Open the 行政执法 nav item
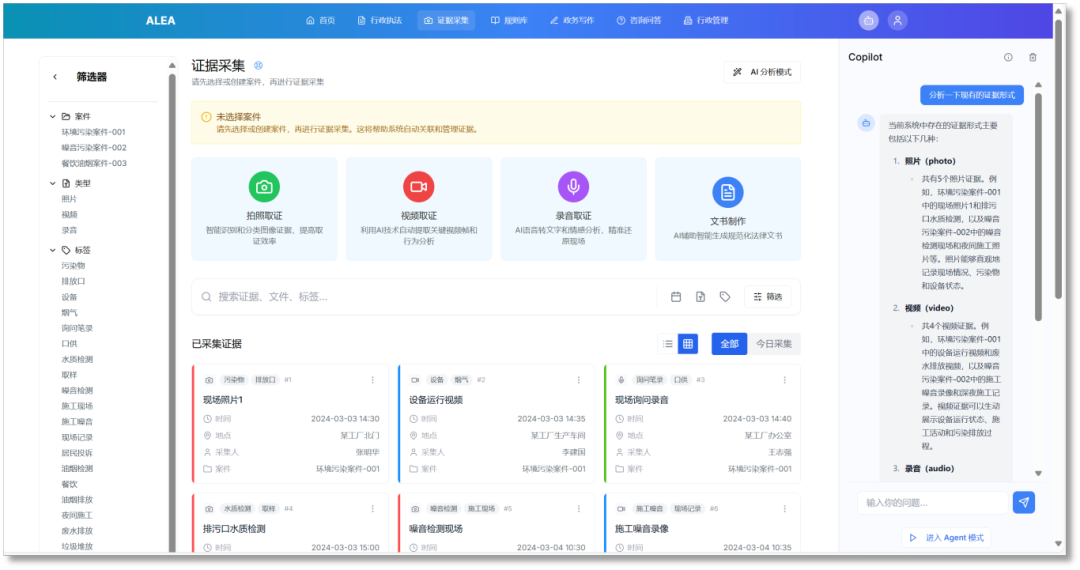The height and width of the screenshot is (570, 1080). [380, 21]
